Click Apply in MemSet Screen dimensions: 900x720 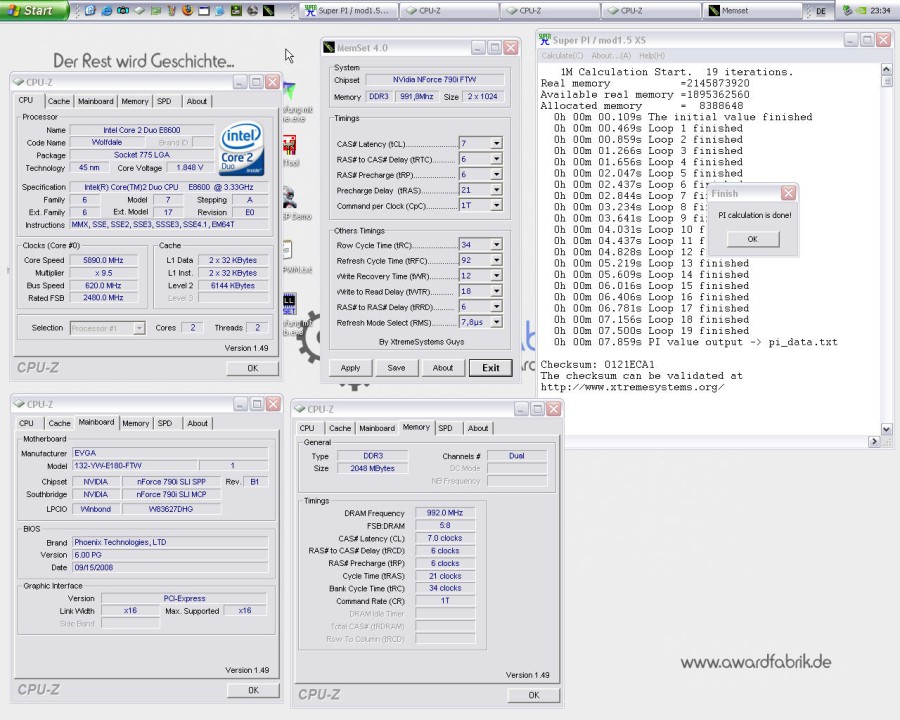coord(350,367)
